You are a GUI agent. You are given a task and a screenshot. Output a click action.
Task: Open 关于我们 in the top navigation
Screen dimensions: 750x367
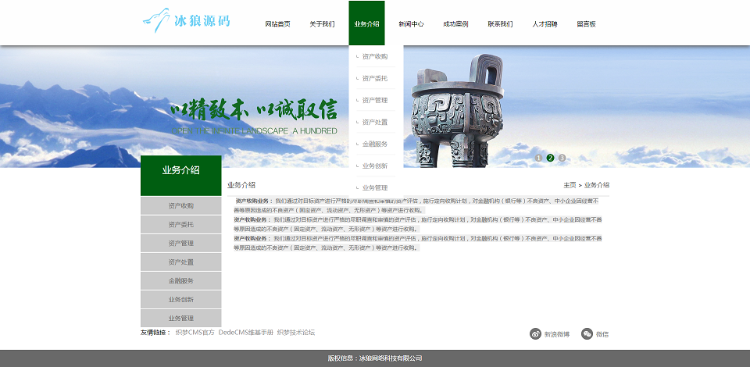[322, 24]
